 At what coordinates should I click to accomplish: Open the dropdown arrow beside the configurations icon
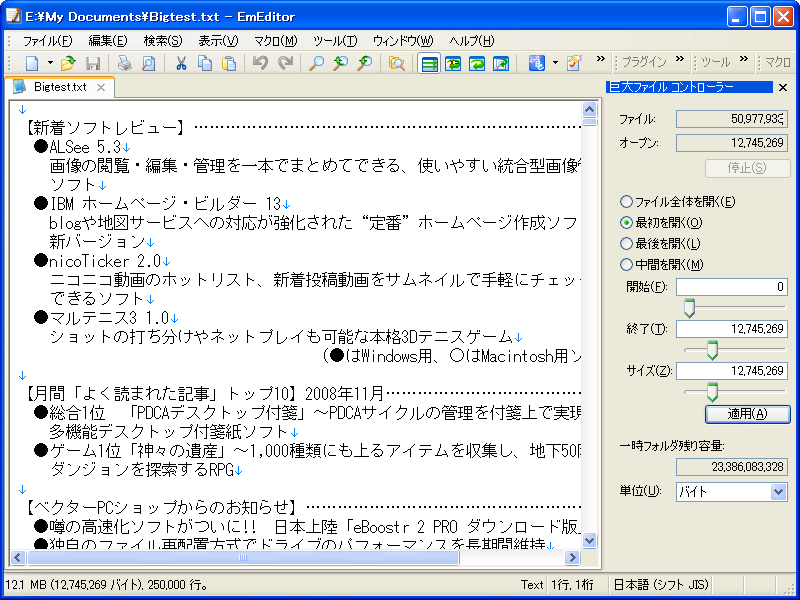click(x=555, y=63)
